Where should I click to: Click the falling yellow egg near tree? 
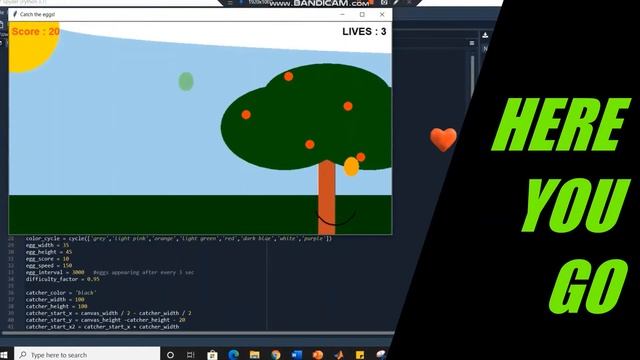coord(351,167)
